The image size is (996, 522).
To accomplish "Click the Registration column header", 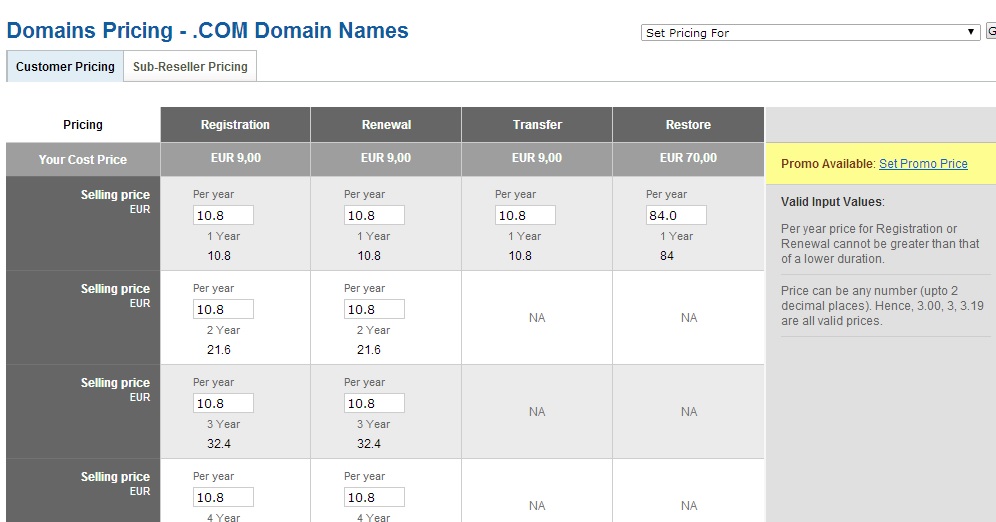I will 235,125.
